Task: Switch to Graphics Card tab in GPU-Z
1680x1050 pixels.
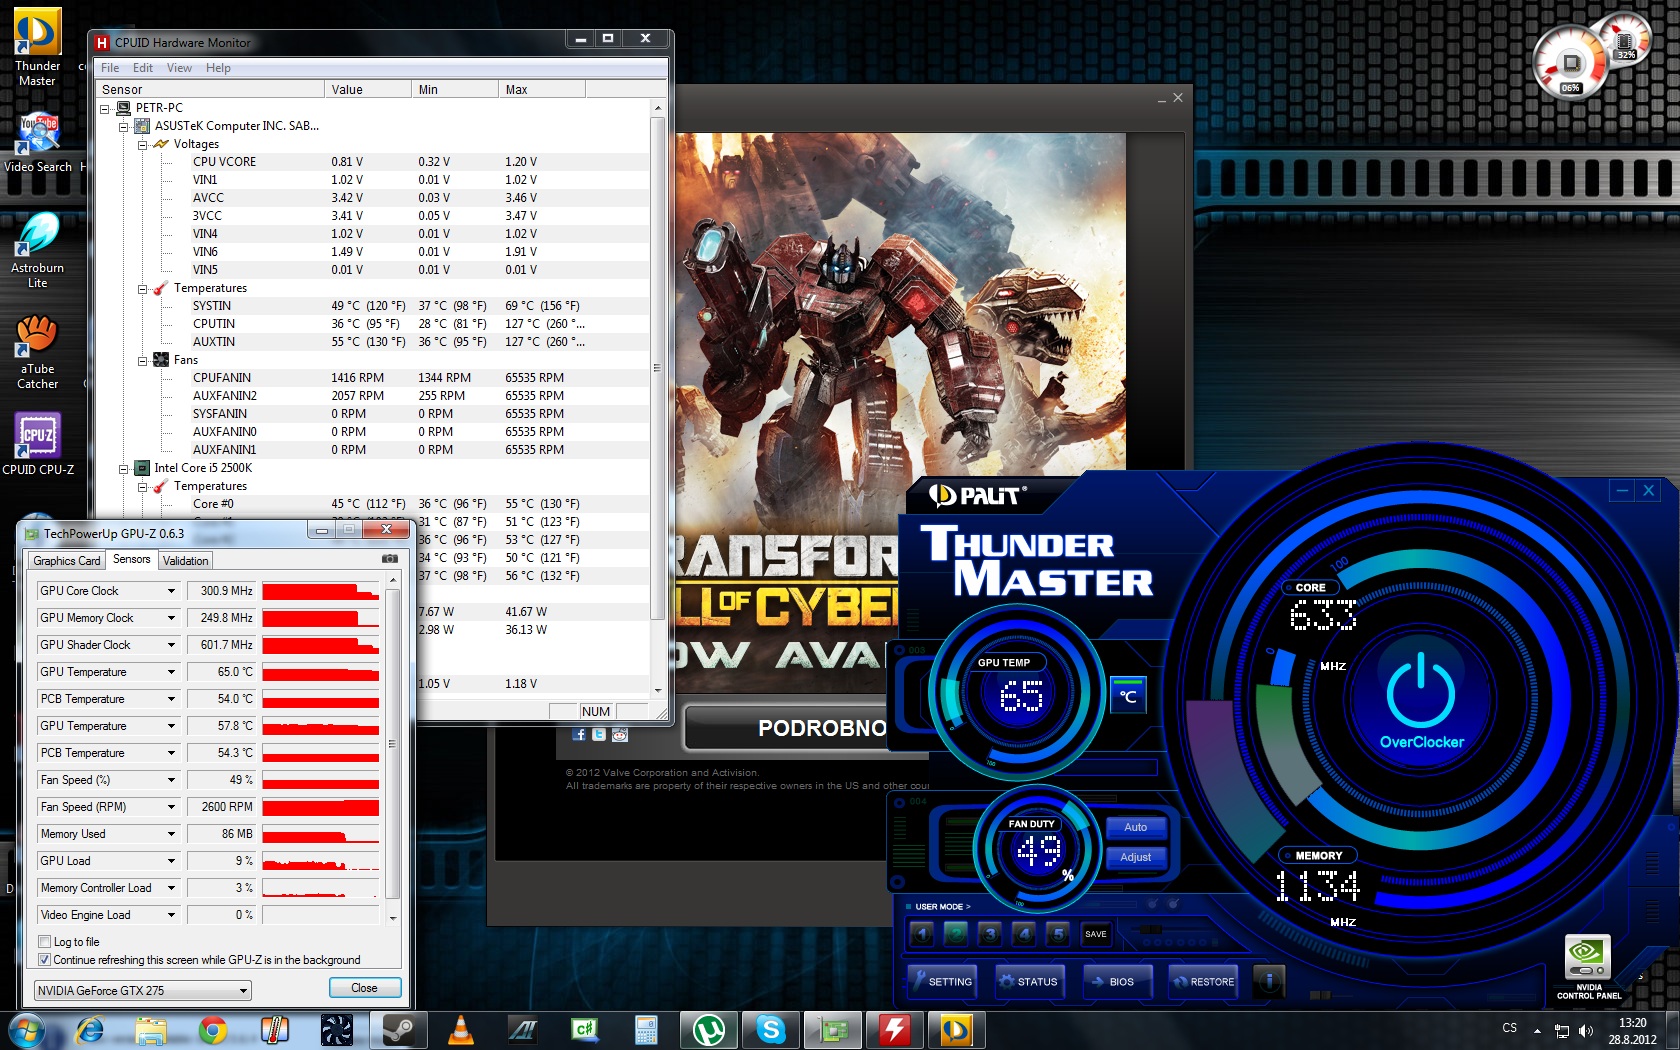Action: tap(67, 561)
